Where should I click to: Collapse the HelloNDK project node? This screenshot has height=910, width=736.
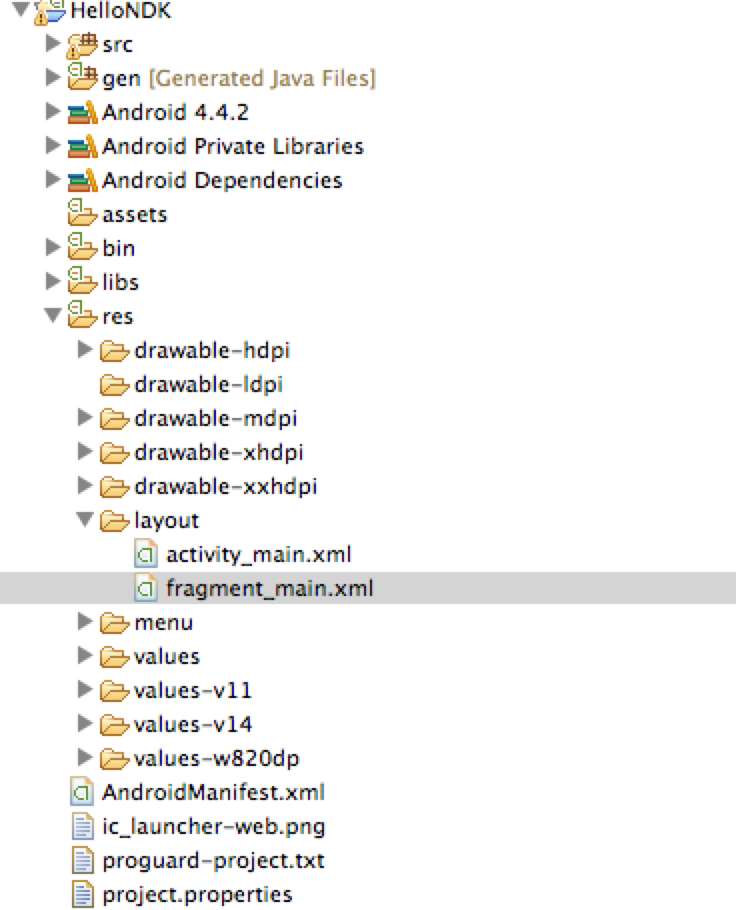click(x=21, y=9)
